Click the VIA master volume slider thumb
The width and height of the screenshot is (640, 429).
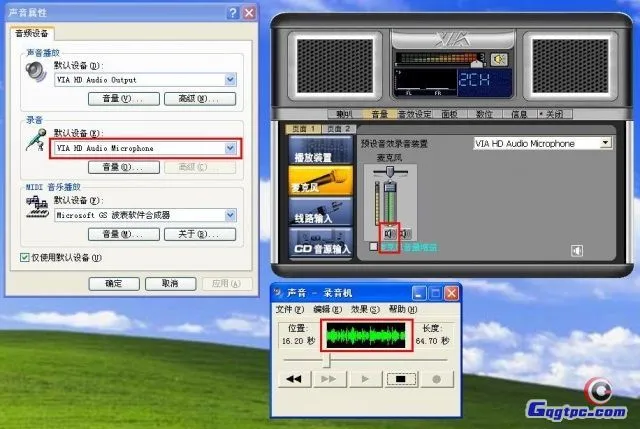[476, 64]
